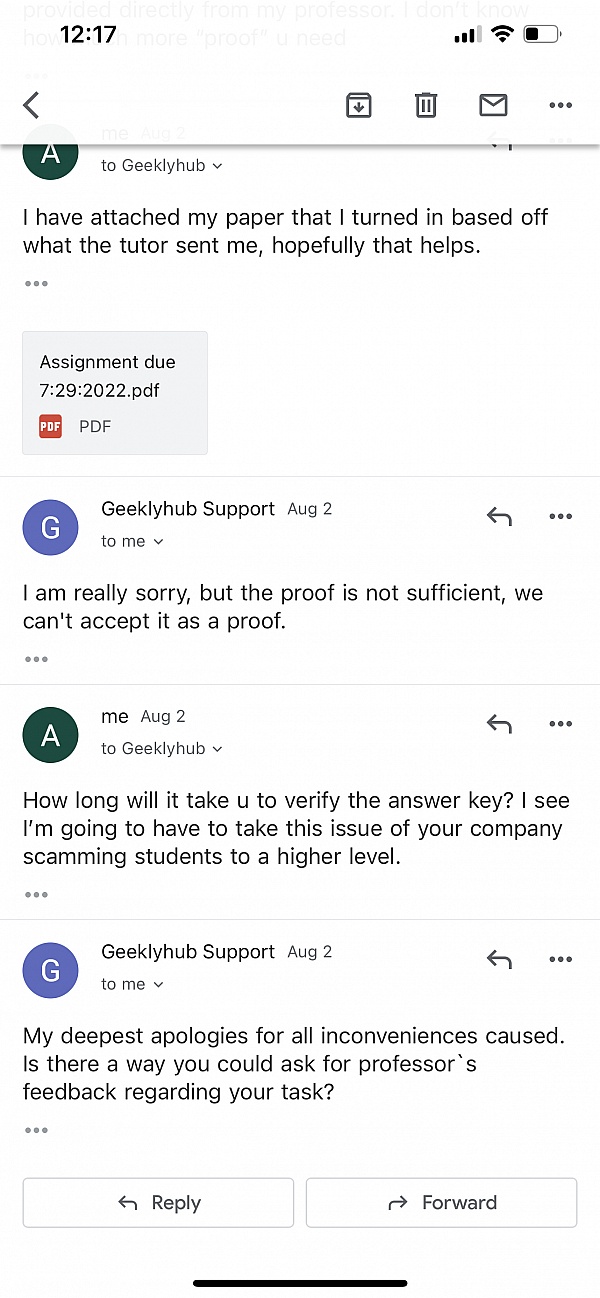This screenshot has width=600, height=1298.
Task: Show trimmed content under 'accept it as a proof'
Action: (36, 659)
